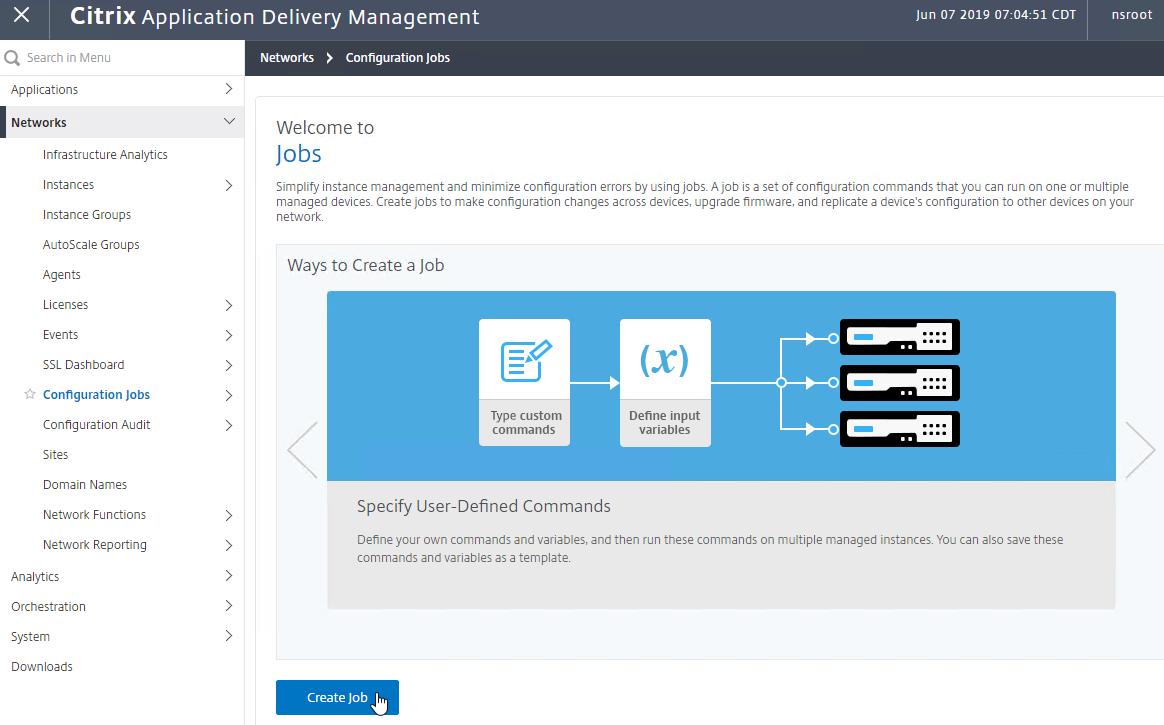Expand the Network Functions submenu arrow
This screenshot has width=1164, height=725.
pos(229,516)
